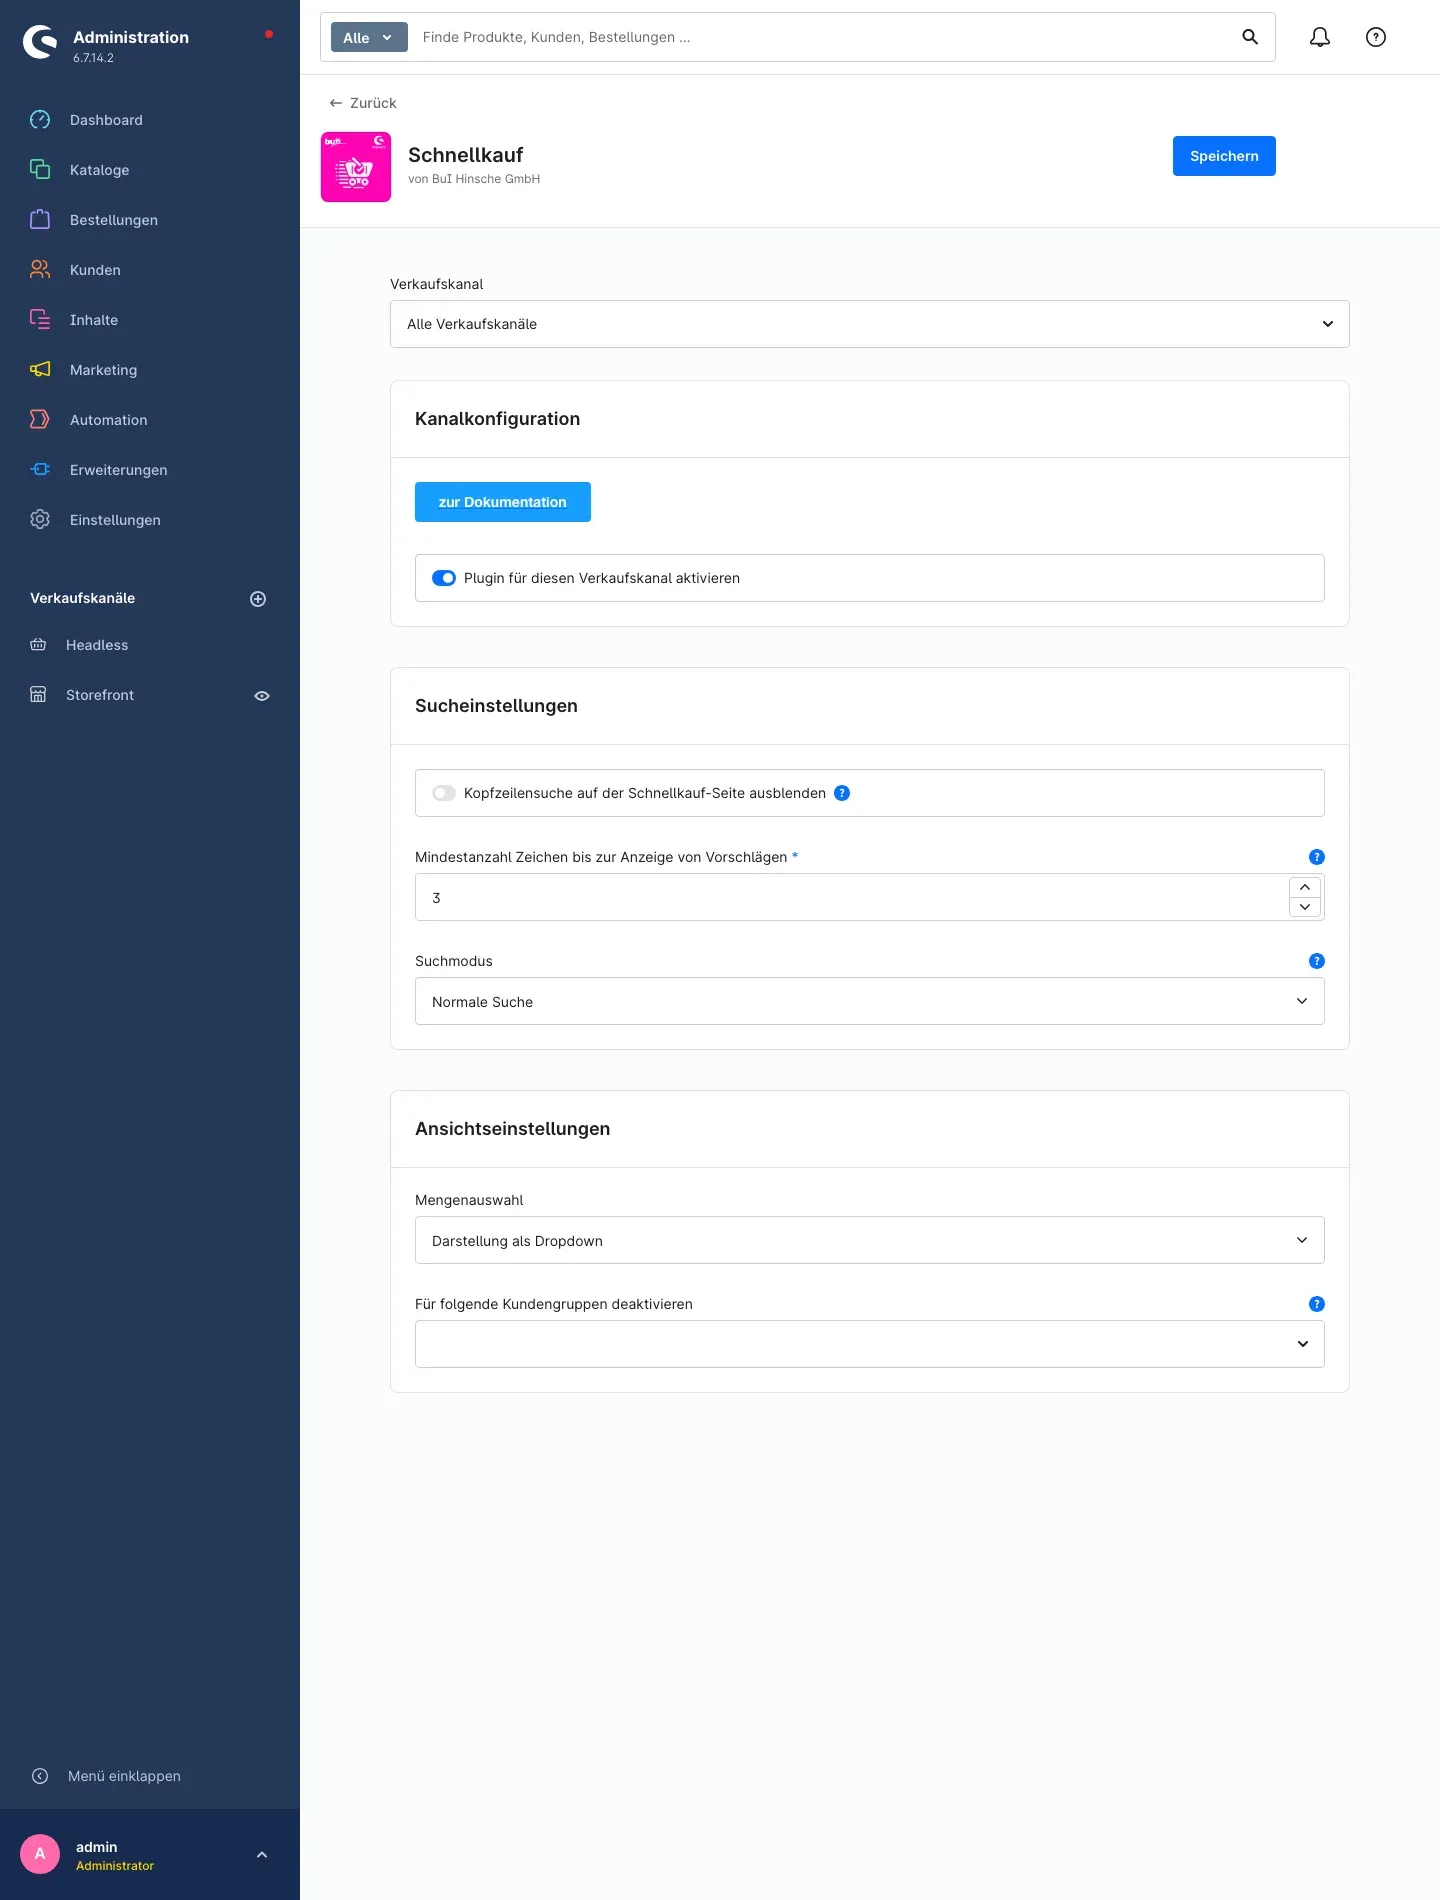Screen dimensions: 1440x1900
Task: Expand the admin user menu chevron
Action: pyautogui.click(x=262, y=1855)
